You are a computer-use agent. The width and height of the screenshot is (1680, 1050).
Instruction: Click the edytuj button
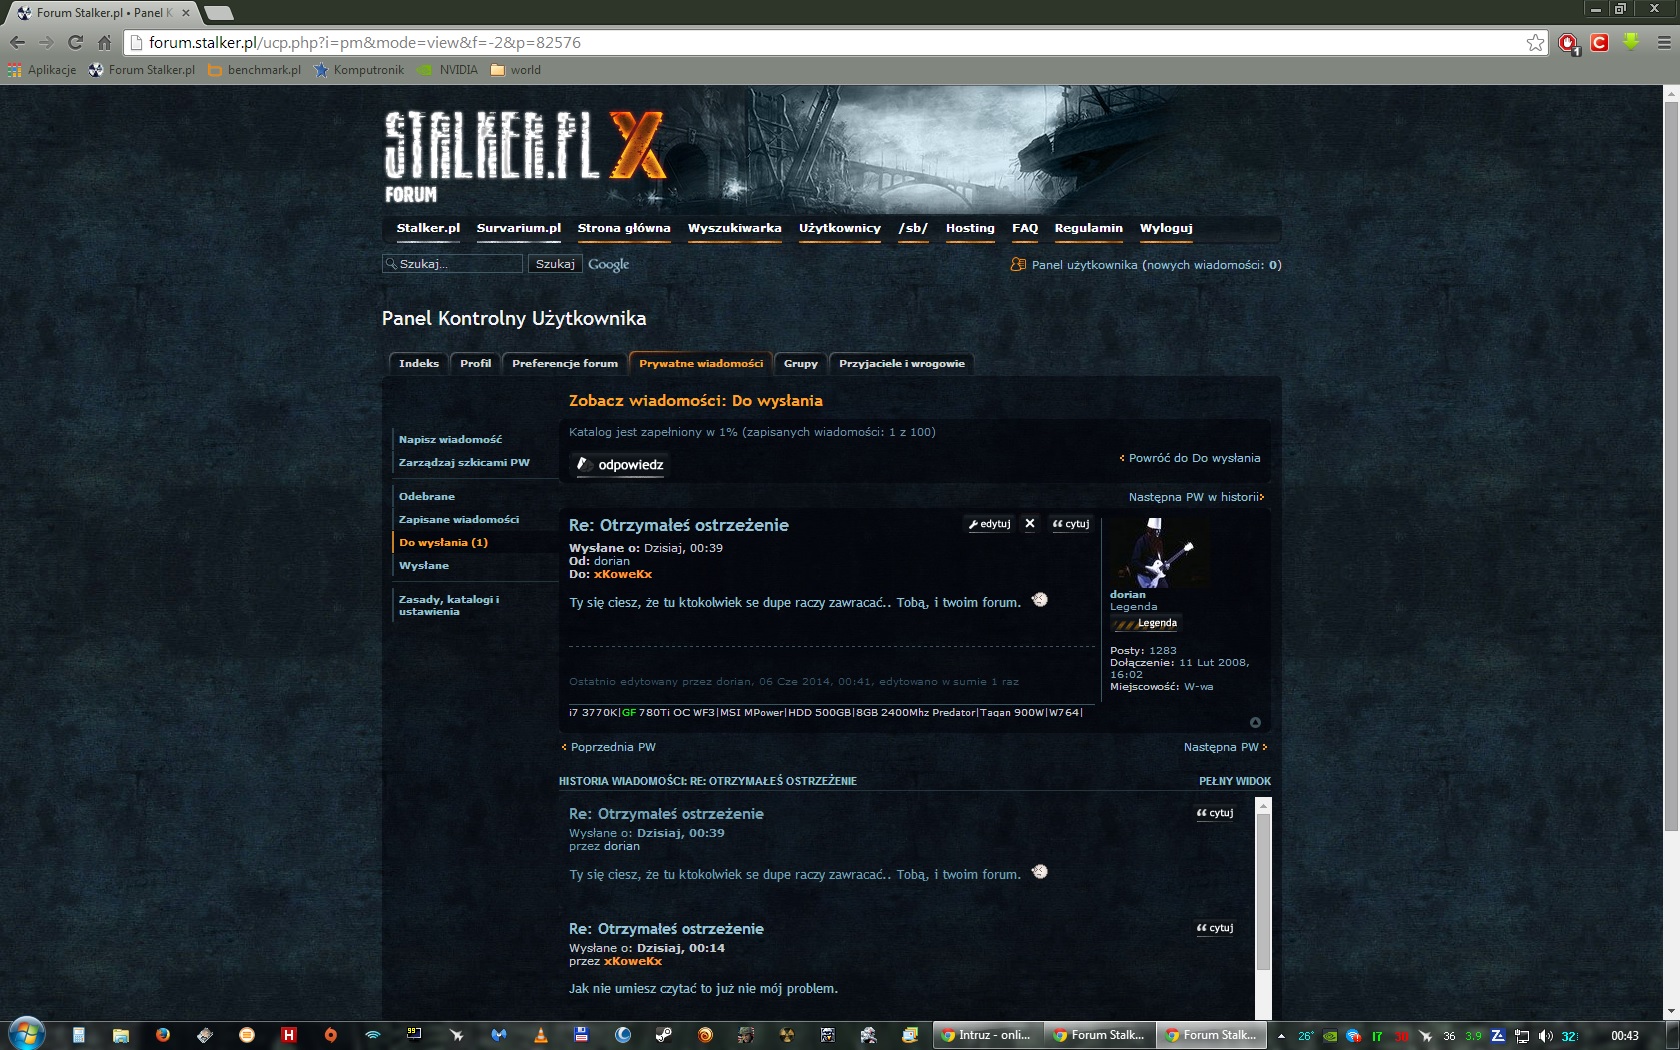coord(990,524)
